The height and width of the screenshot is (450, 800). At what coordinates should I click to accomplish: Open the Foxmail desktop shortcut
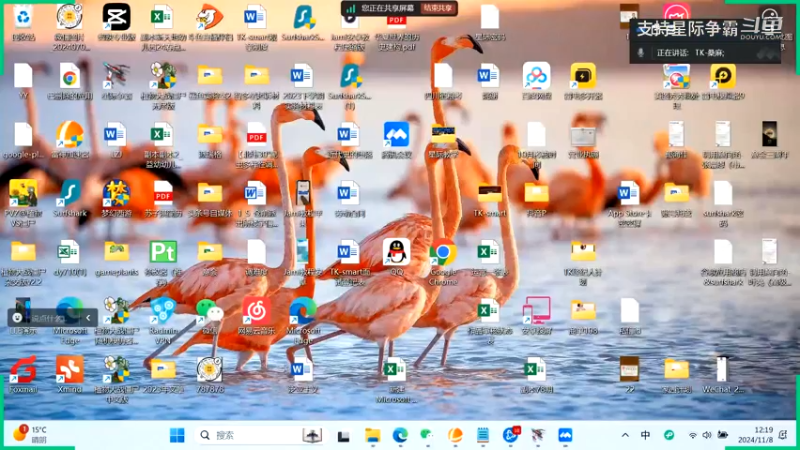coord(23,369)
